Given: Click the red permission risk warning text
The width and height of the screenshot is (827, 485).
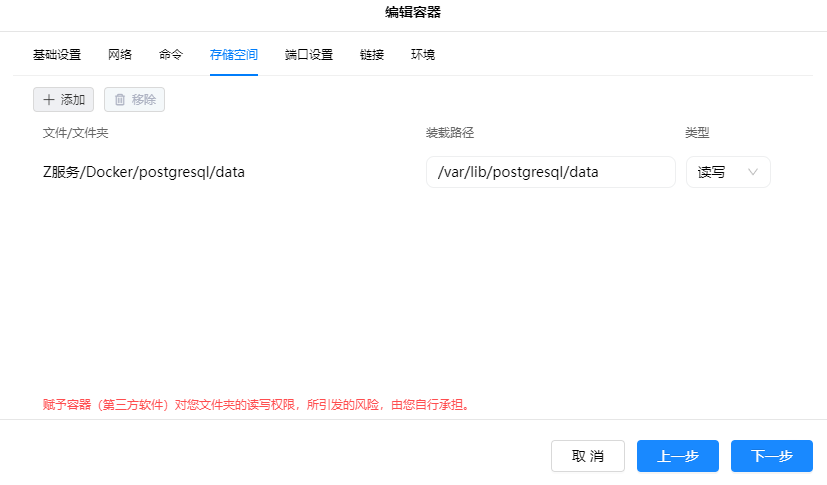Looking at the screenshot, I should coord(256,405).
